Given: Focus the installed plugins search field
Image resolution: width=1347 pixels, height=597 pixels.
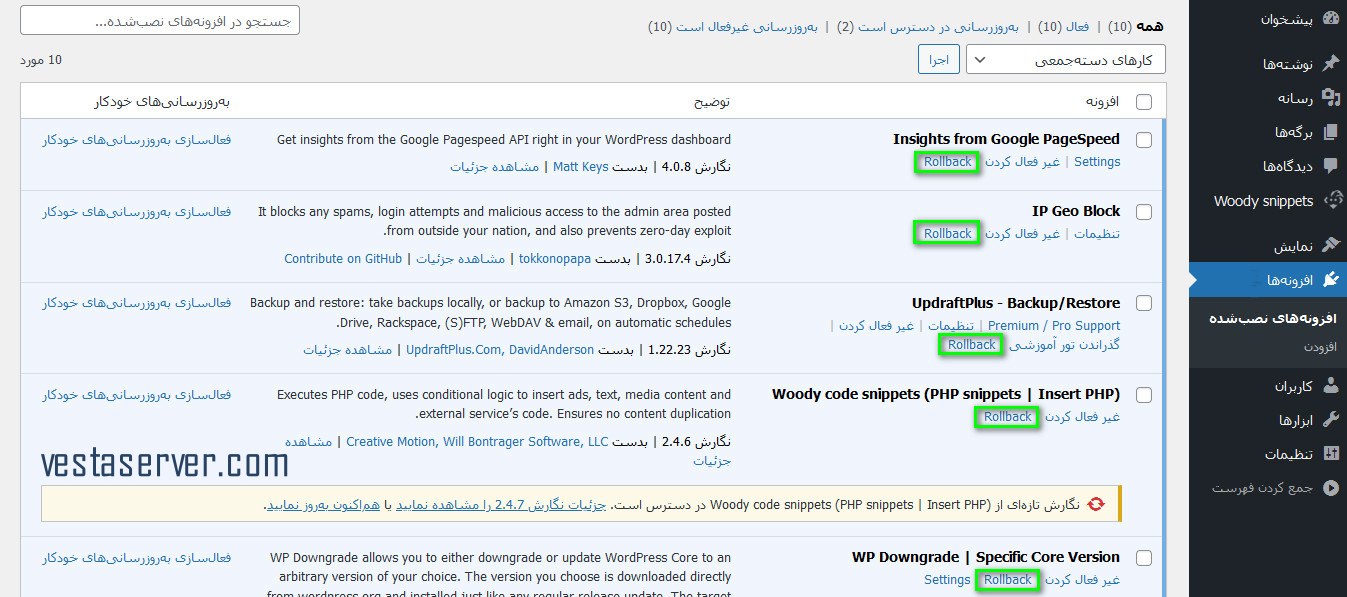Looking at the screenshot, I should click(159, 20).
